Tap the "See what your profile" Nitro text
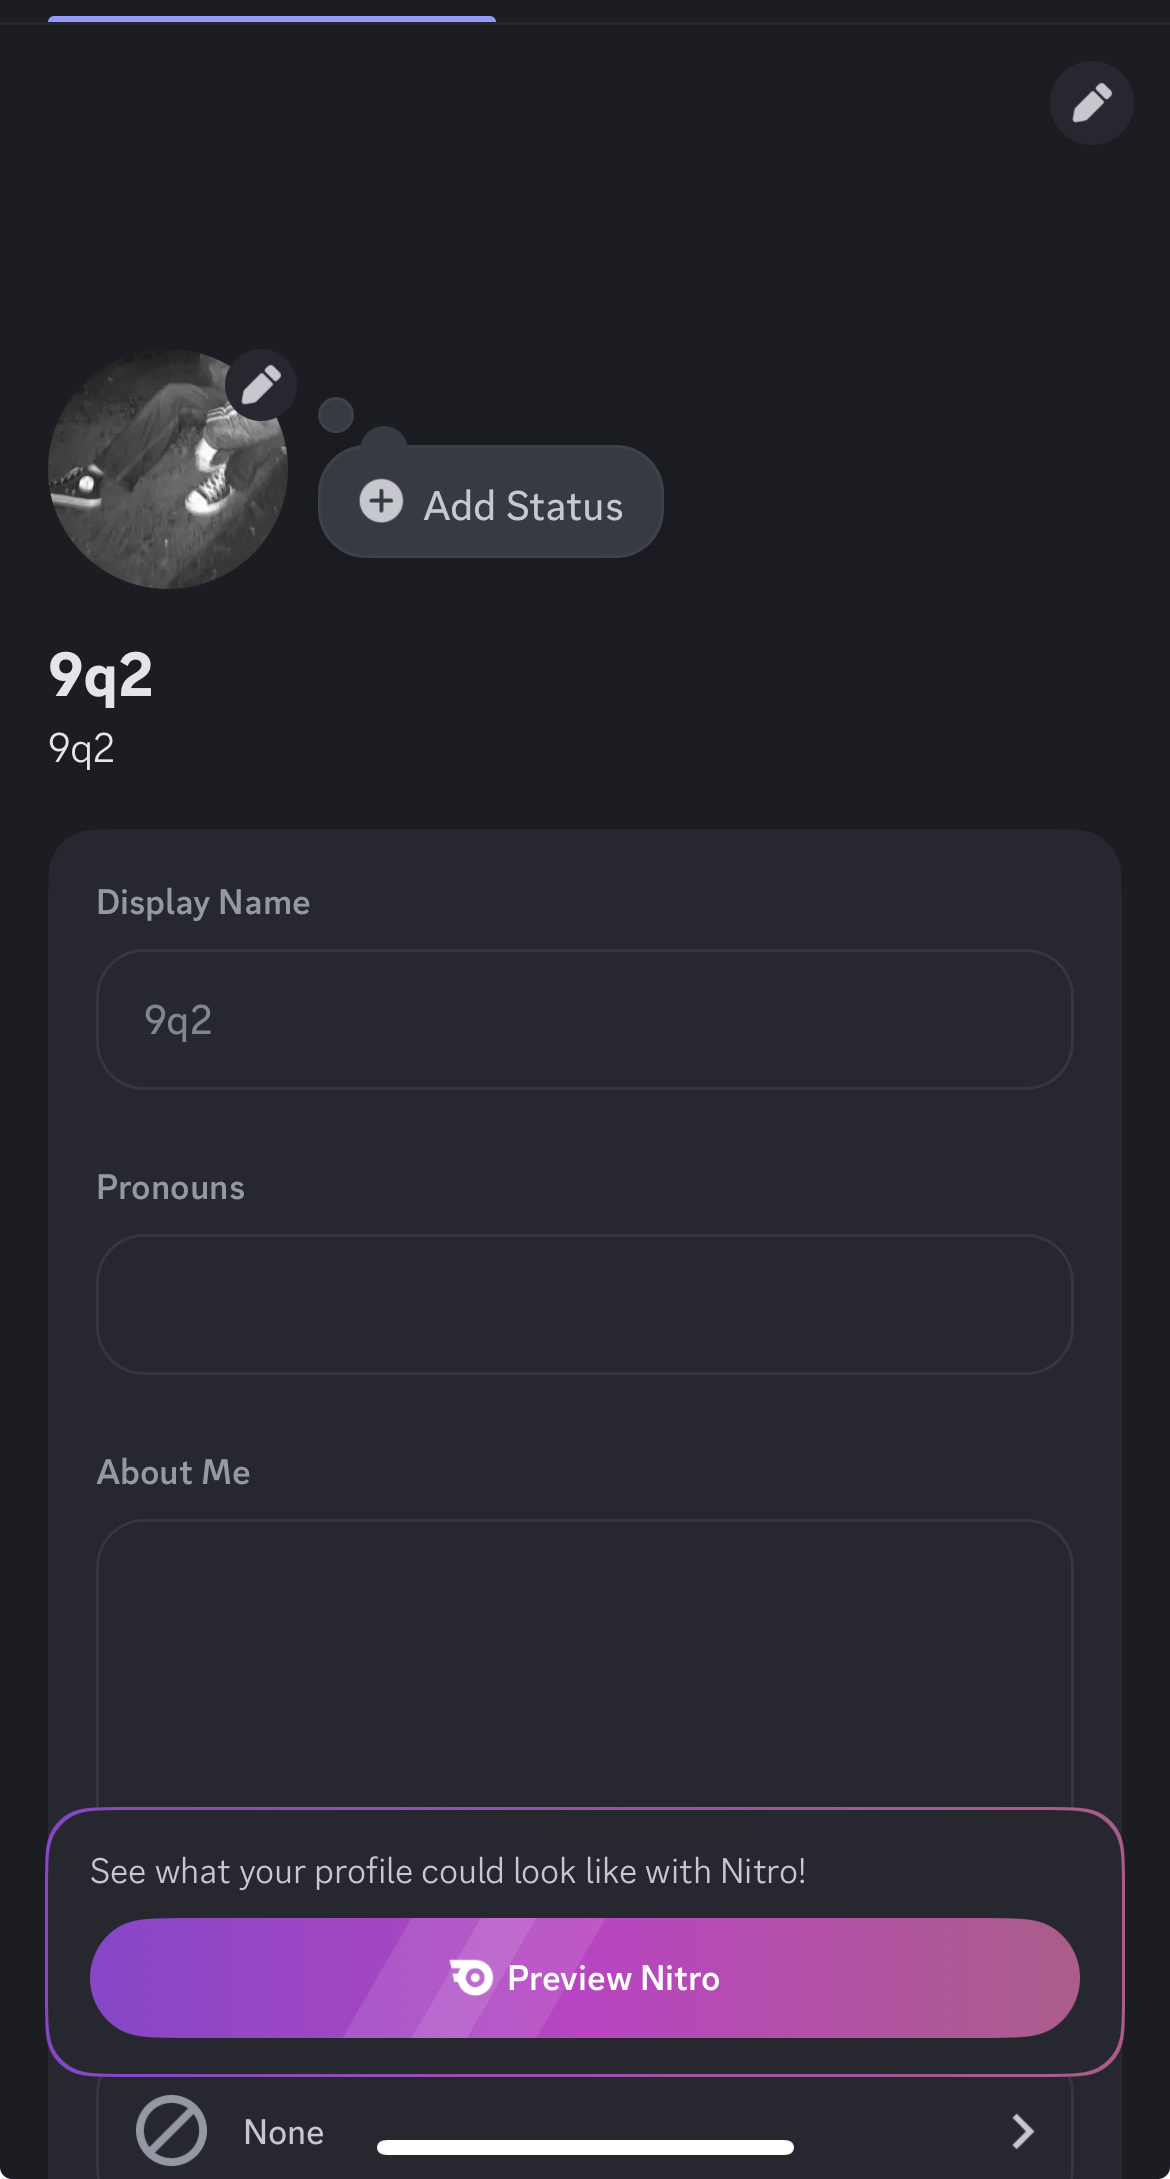Image resolution: width=1170 pixels, height=2179 pixels. pos(448,1871)
